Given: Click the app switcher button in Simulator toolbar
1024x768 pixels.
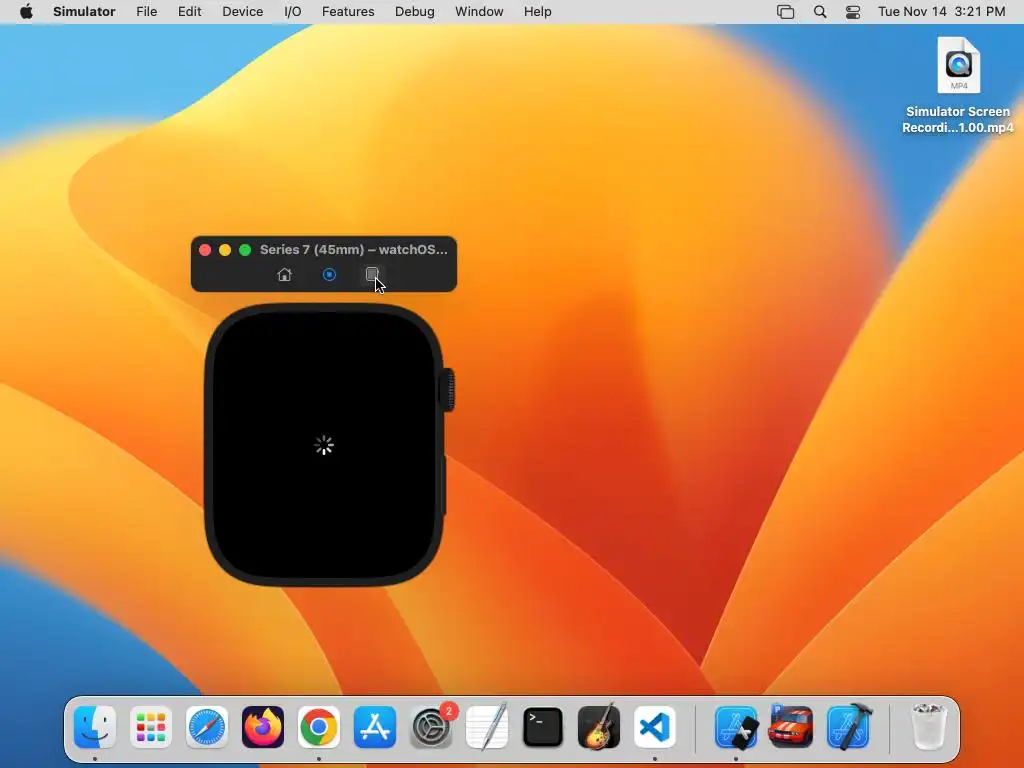Looking at the screenshot, I should 372,274.
